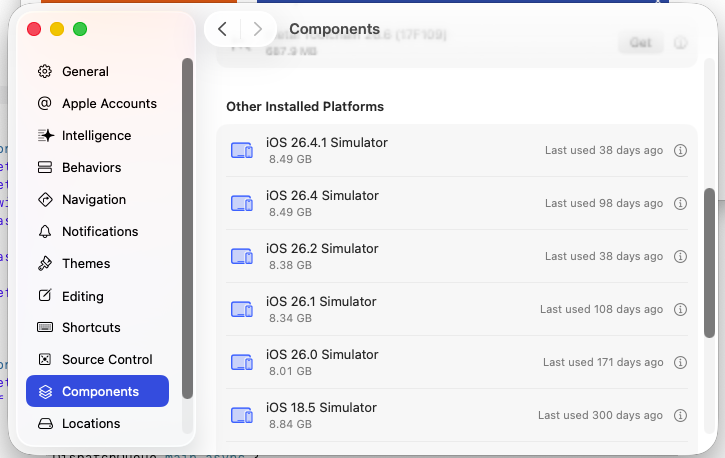Select the Editing pencil icon
This screenshot has width=725, height=458.
(x=45, y=295)
